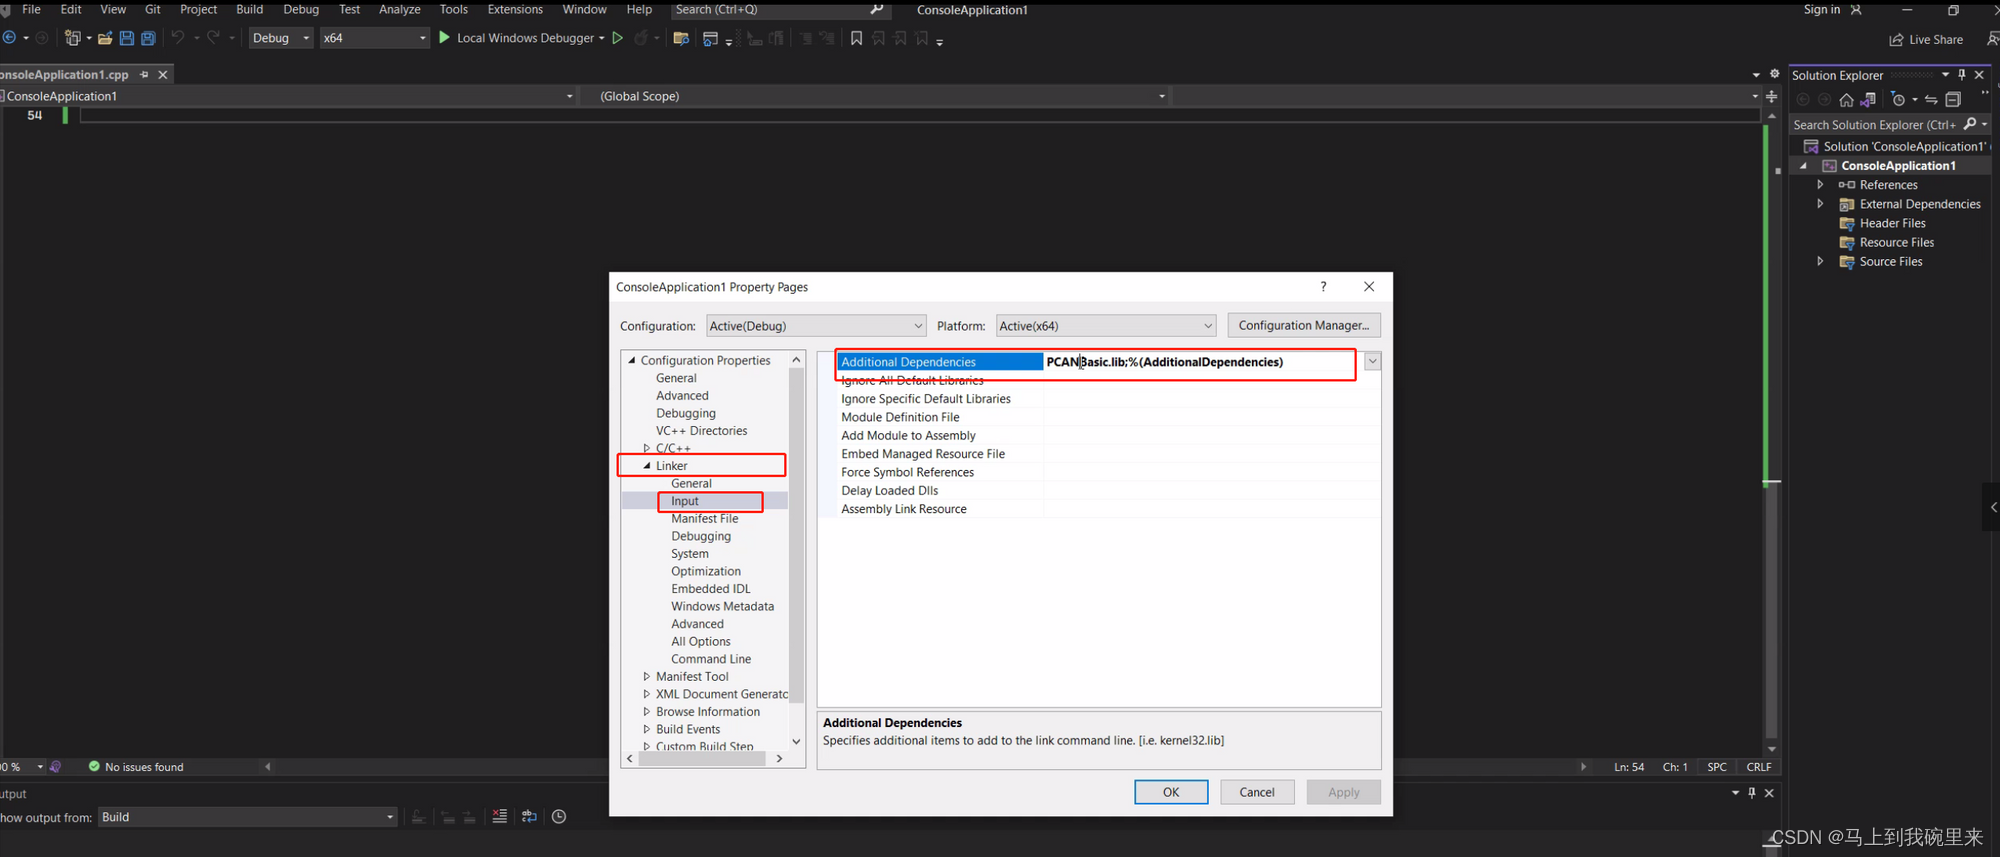This screenshot has width=2000, height=857.
Task: Expand the Manifest Tool node
Action: click(x=647, y=677)
